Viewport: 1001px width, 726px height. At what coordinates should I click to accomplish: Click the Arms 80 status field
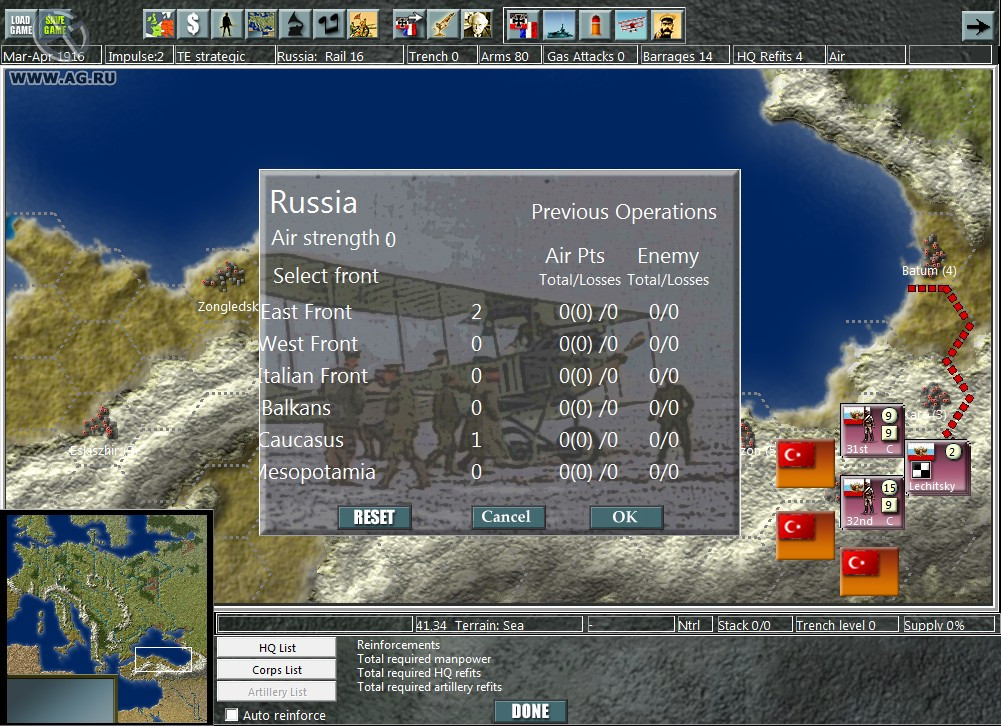[509, 56]
